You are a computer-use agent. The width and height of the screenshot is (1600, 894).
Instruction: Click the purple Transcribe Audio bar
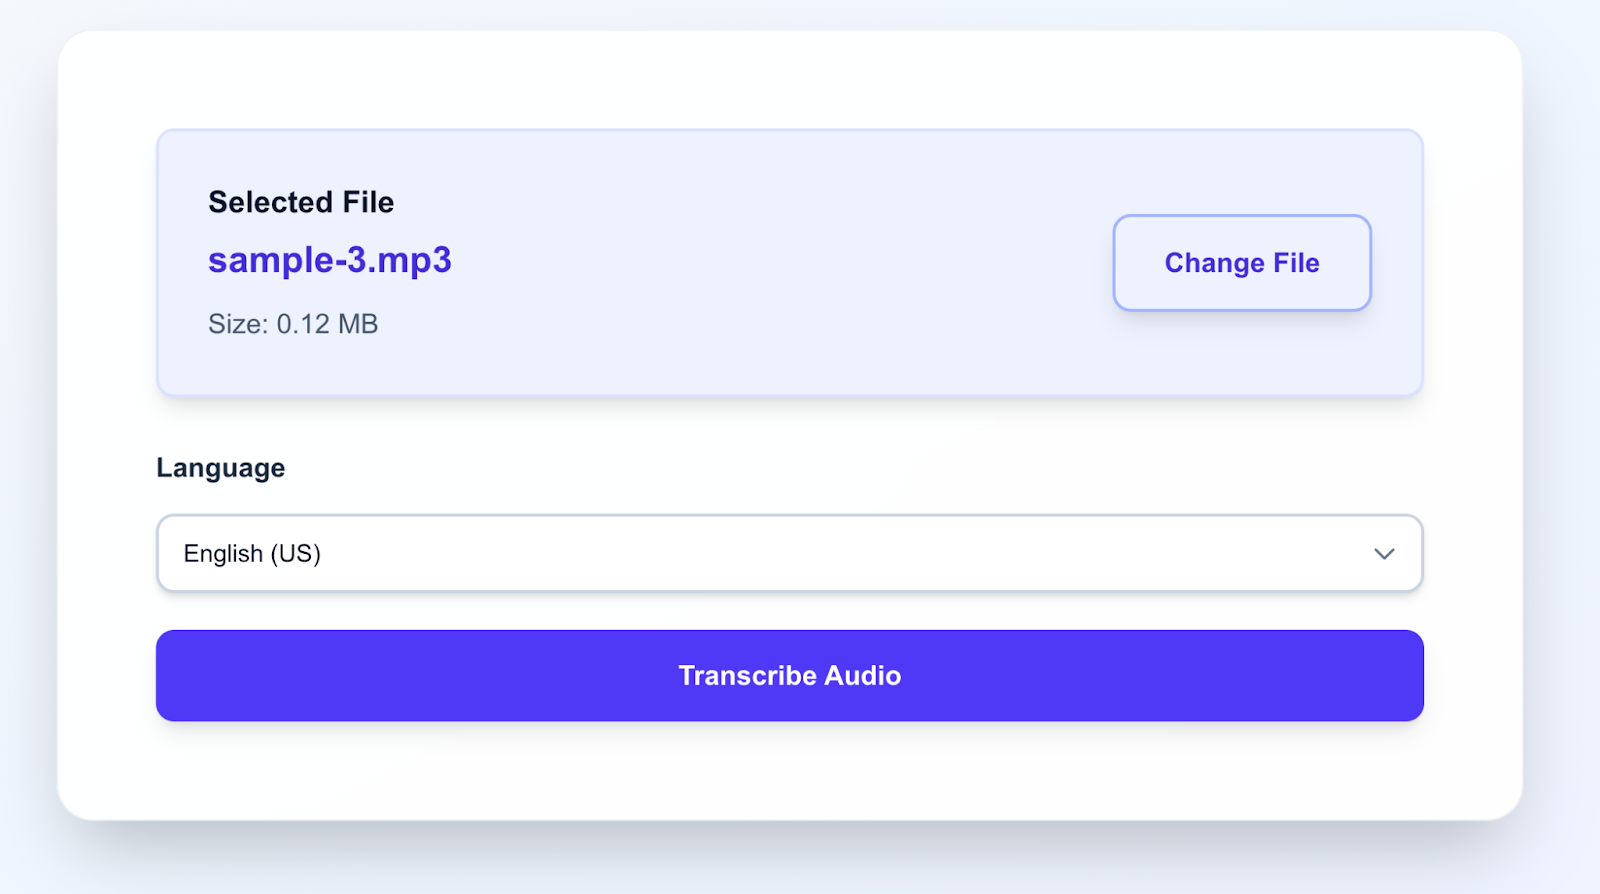pos(790,675)
